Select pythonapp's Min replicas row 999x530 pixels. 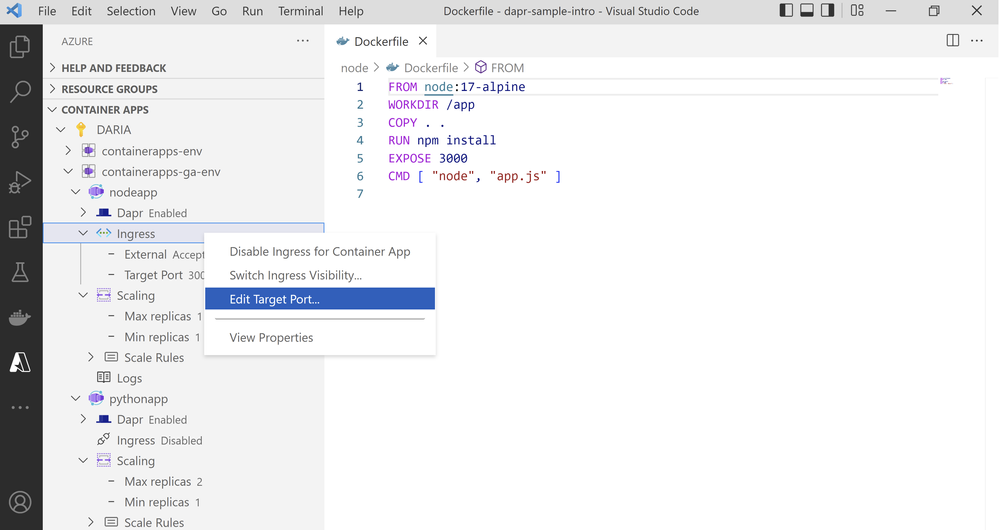[183, 502]
